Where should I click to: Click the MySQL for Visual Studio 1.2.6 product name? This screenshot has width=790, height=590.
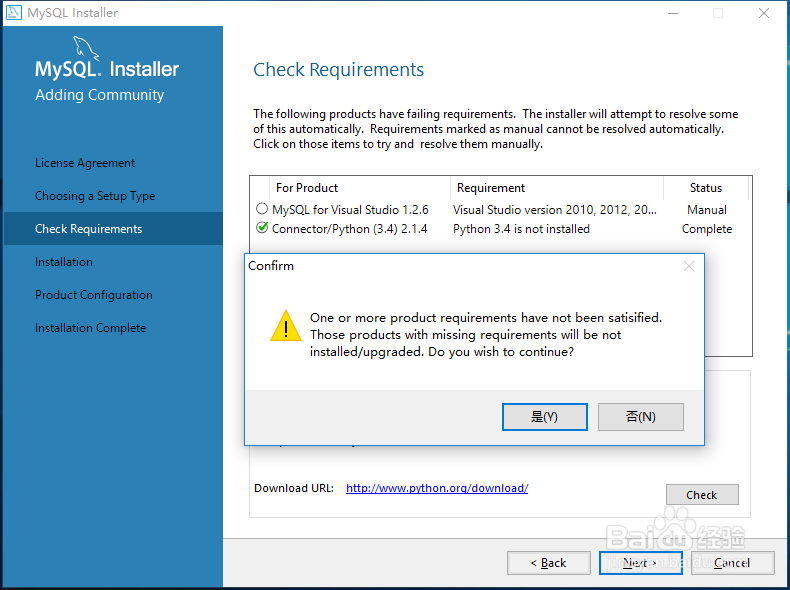350,210
